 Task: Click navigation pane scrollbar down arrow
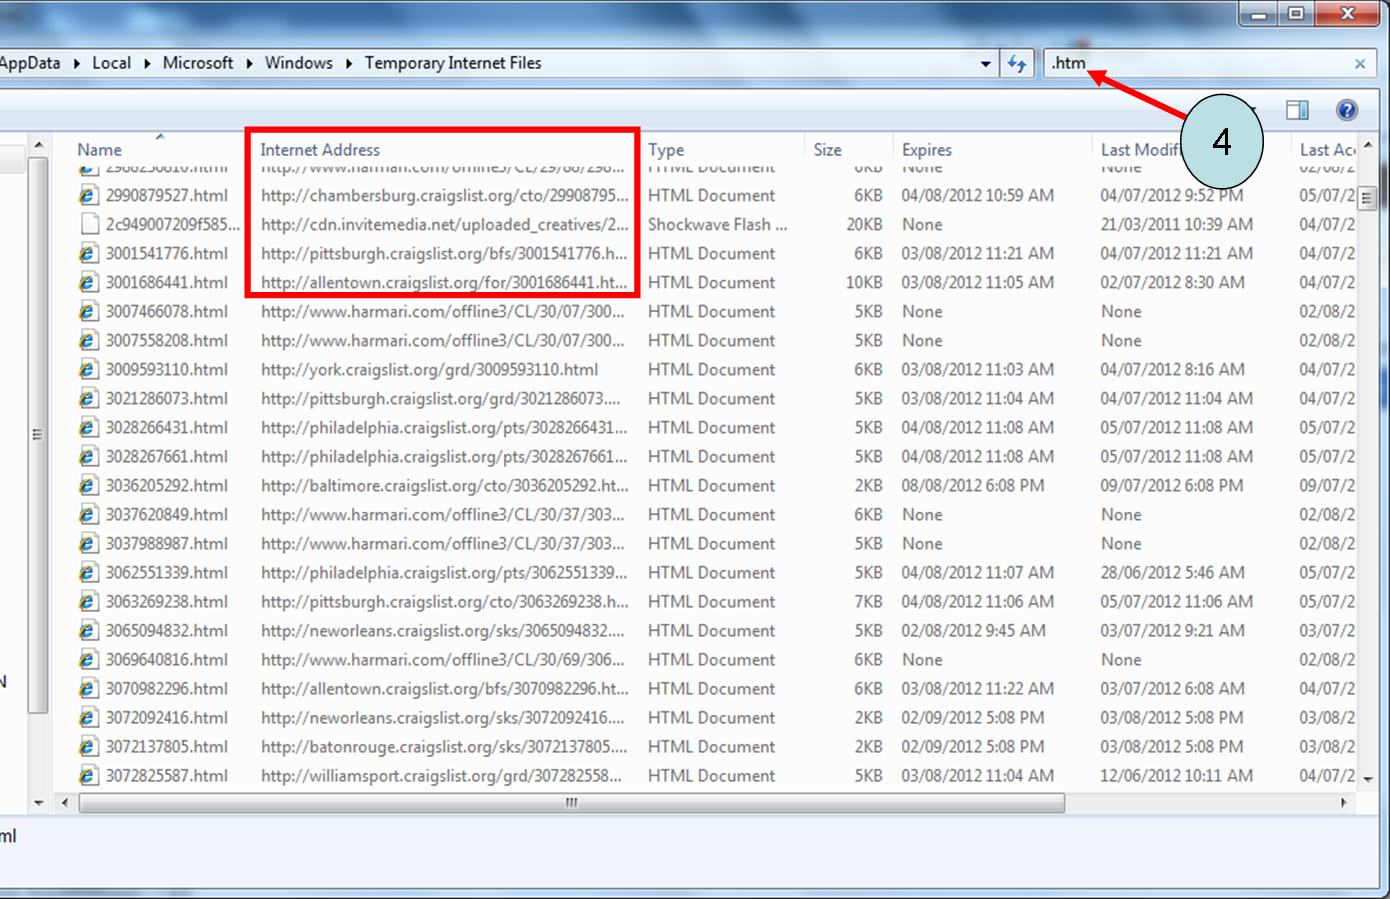(x=38, y=803)
